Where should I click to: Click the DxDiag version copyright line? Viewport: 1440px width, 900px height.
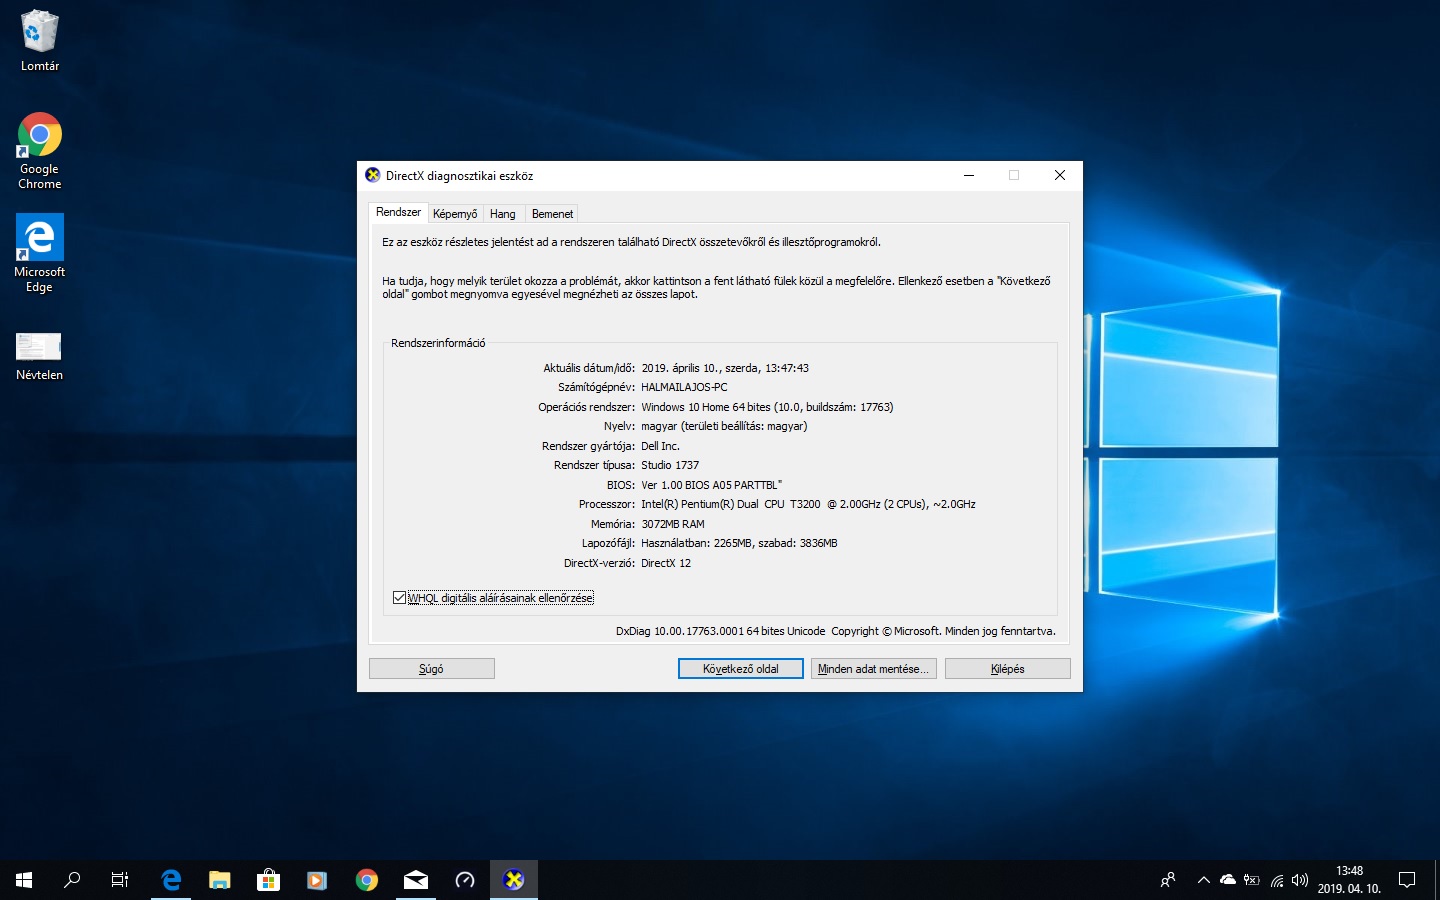point(835,631)
